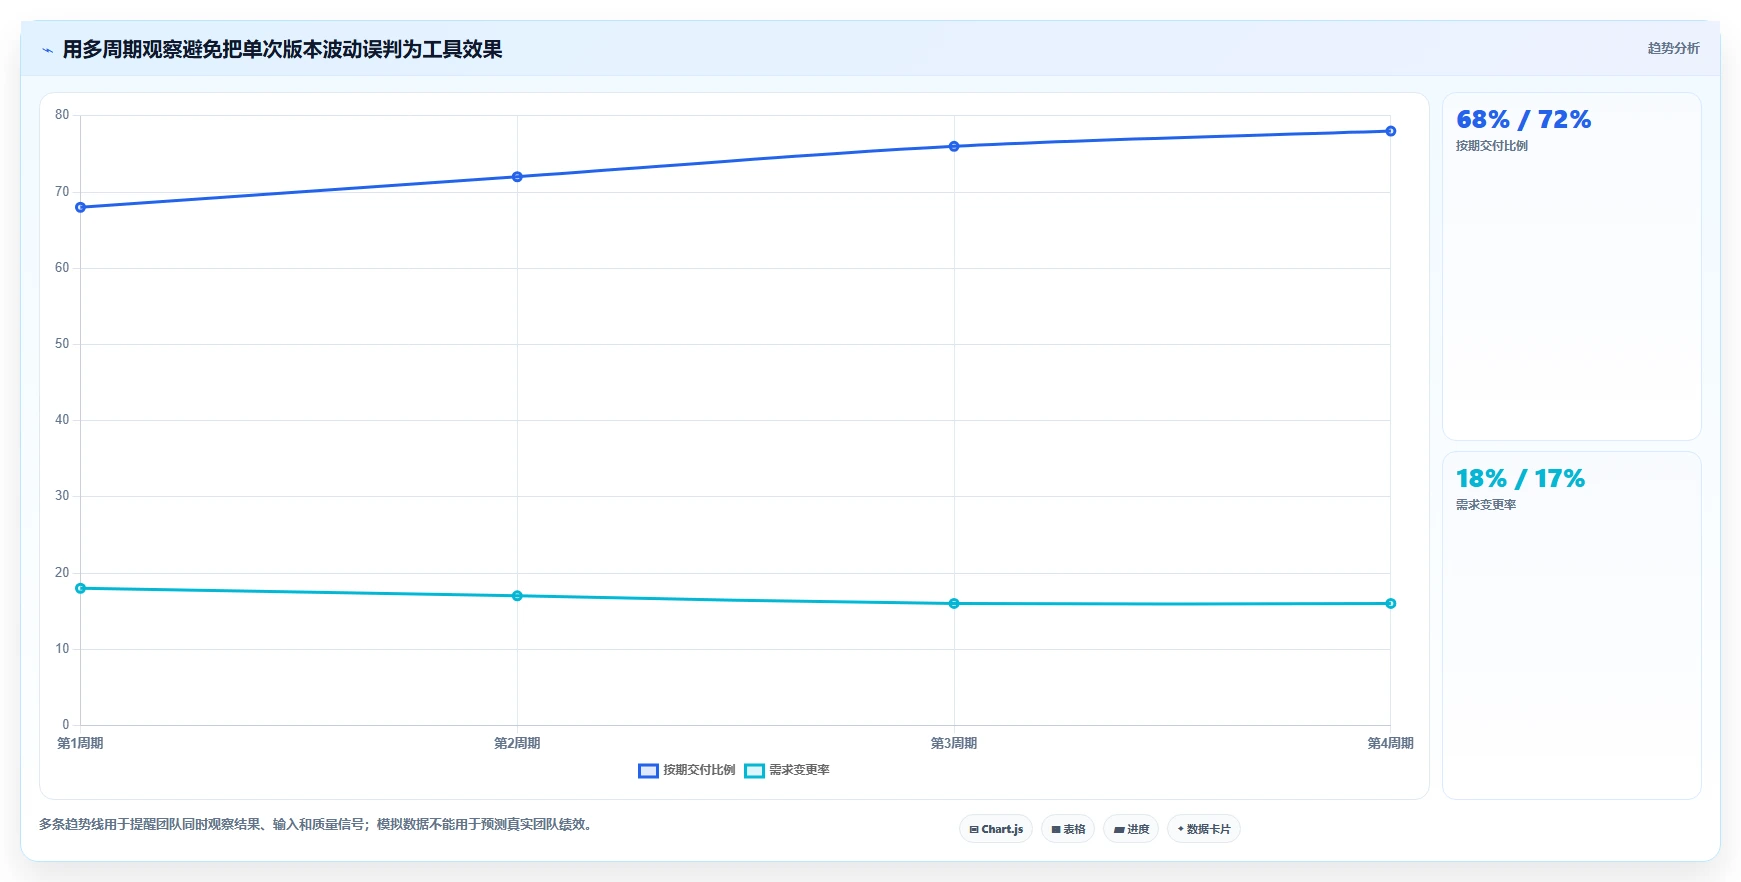The image size is (1741, 882).
Task: Click the 需求变更率 card caption
Action: 1486,505
